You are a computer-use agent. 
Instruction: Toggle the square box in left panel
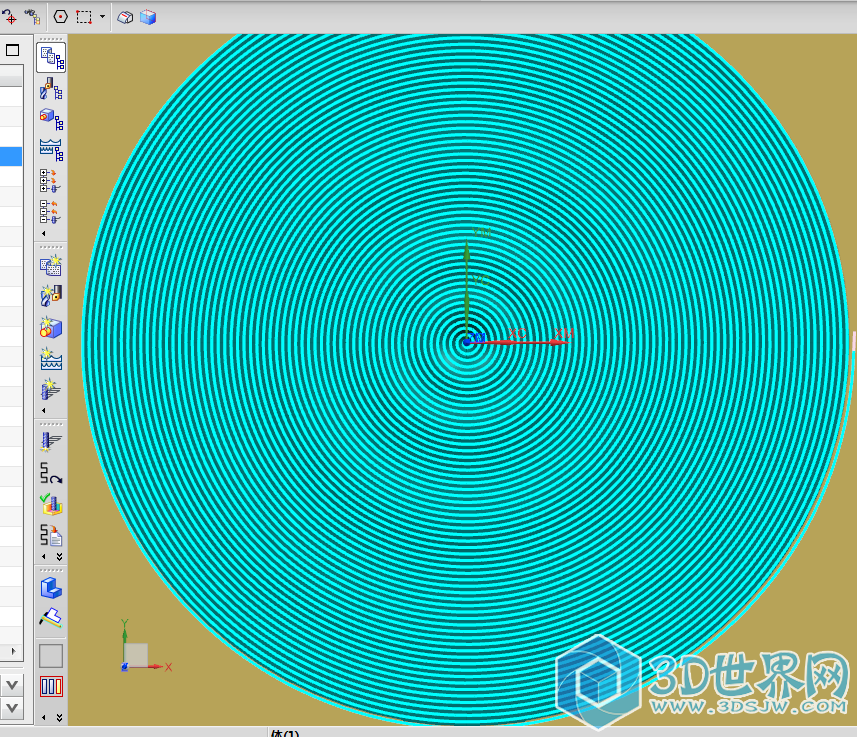pos(13,50)
